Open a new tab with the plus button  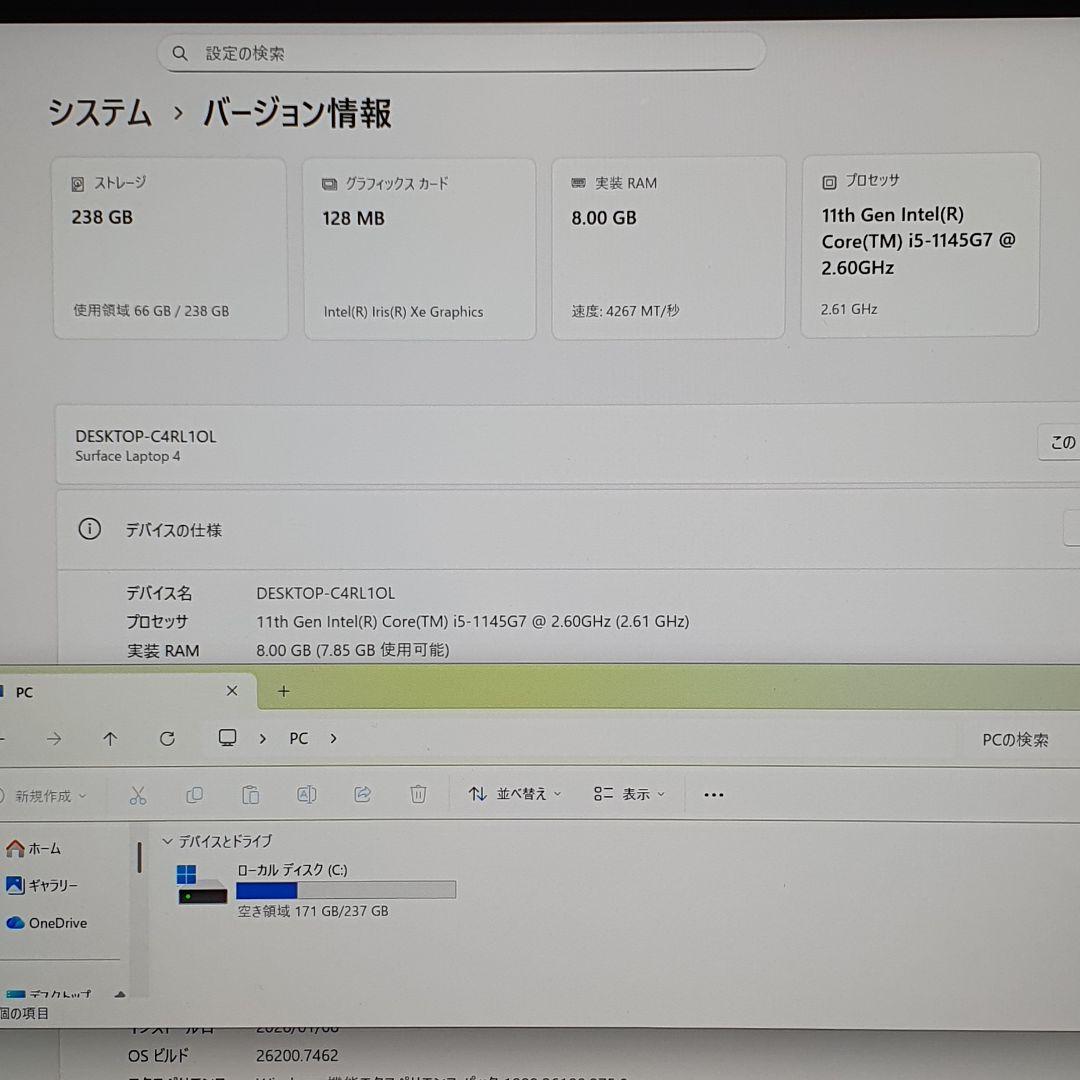[283, 691]
